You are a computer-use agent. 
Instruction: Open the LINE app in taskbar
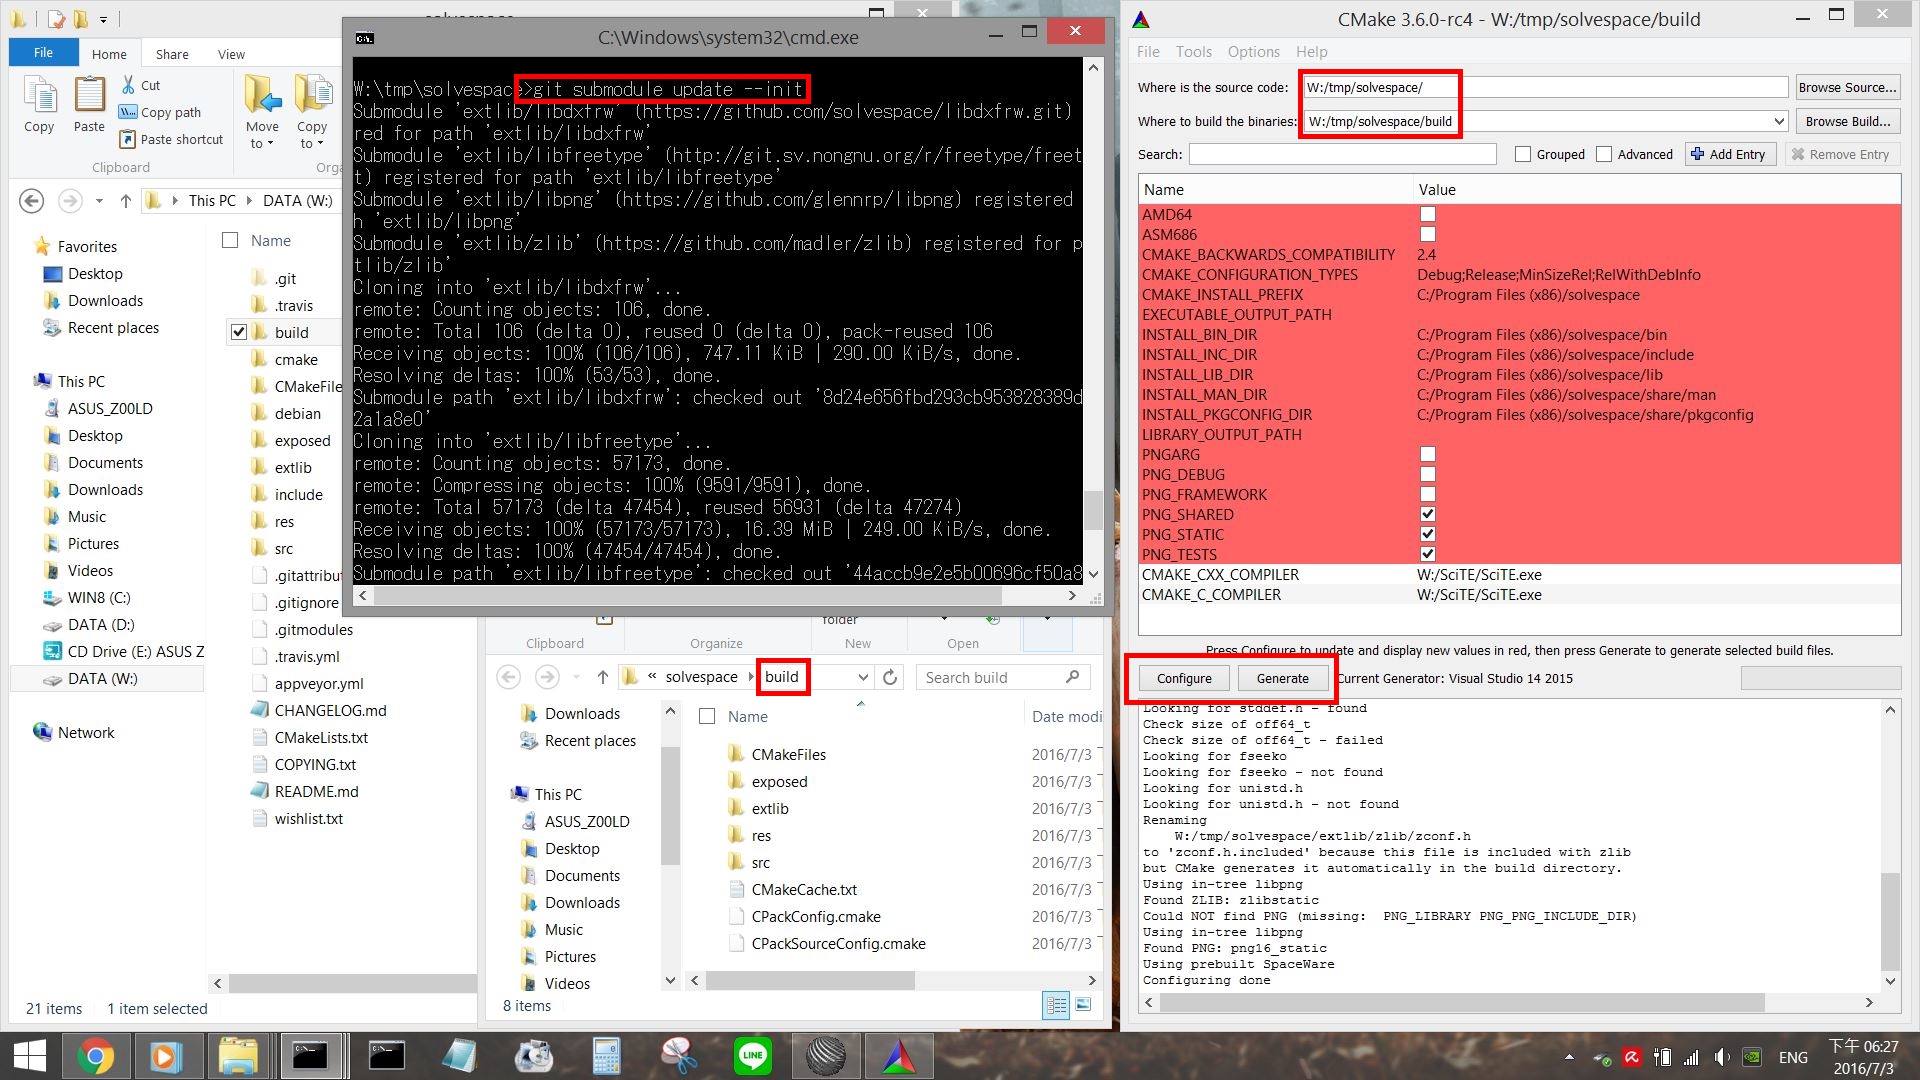point(752,1056)
